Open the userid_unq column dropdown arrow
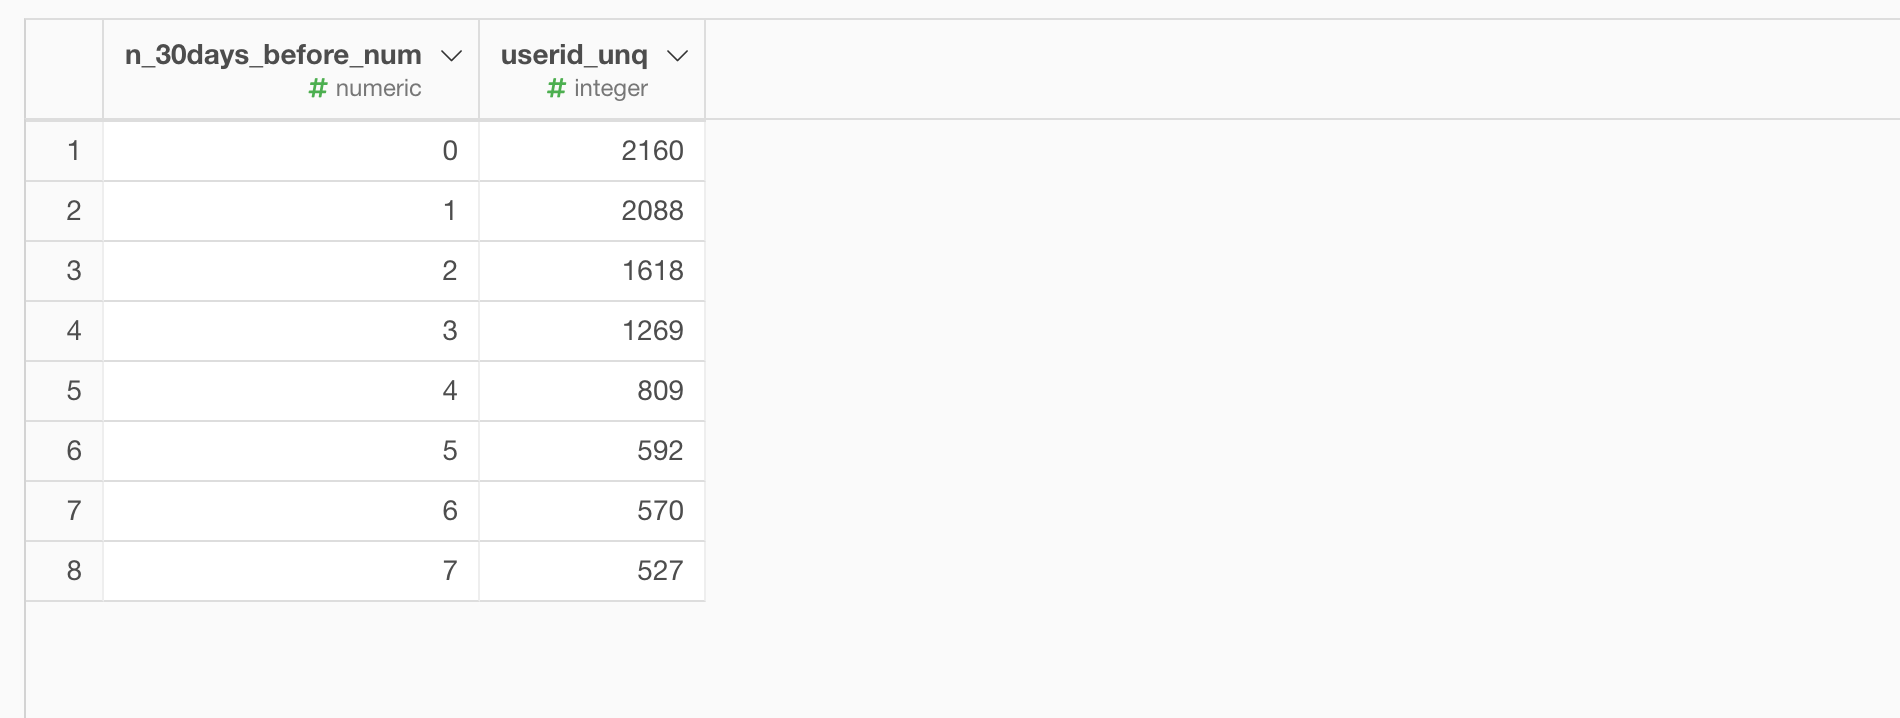Image resolution: width=1900 pixels, height=718 pixels. pos(677,56)
